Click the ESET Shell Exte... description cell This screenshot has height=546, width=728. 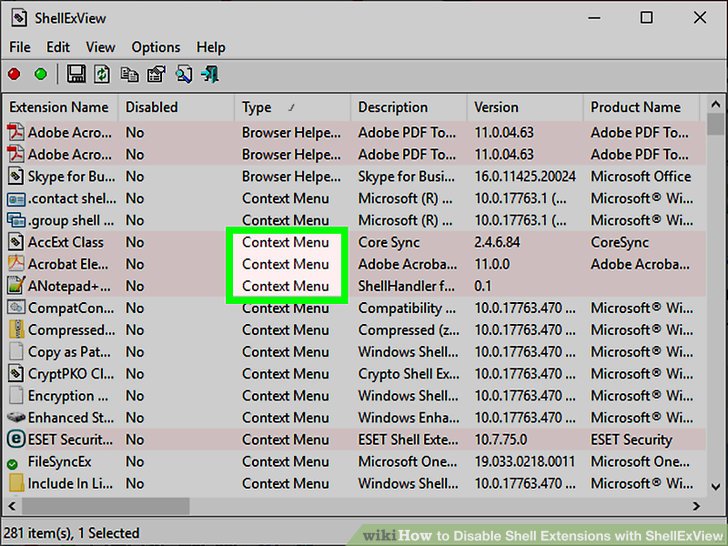pyautogui.click(x=408, y=440)
